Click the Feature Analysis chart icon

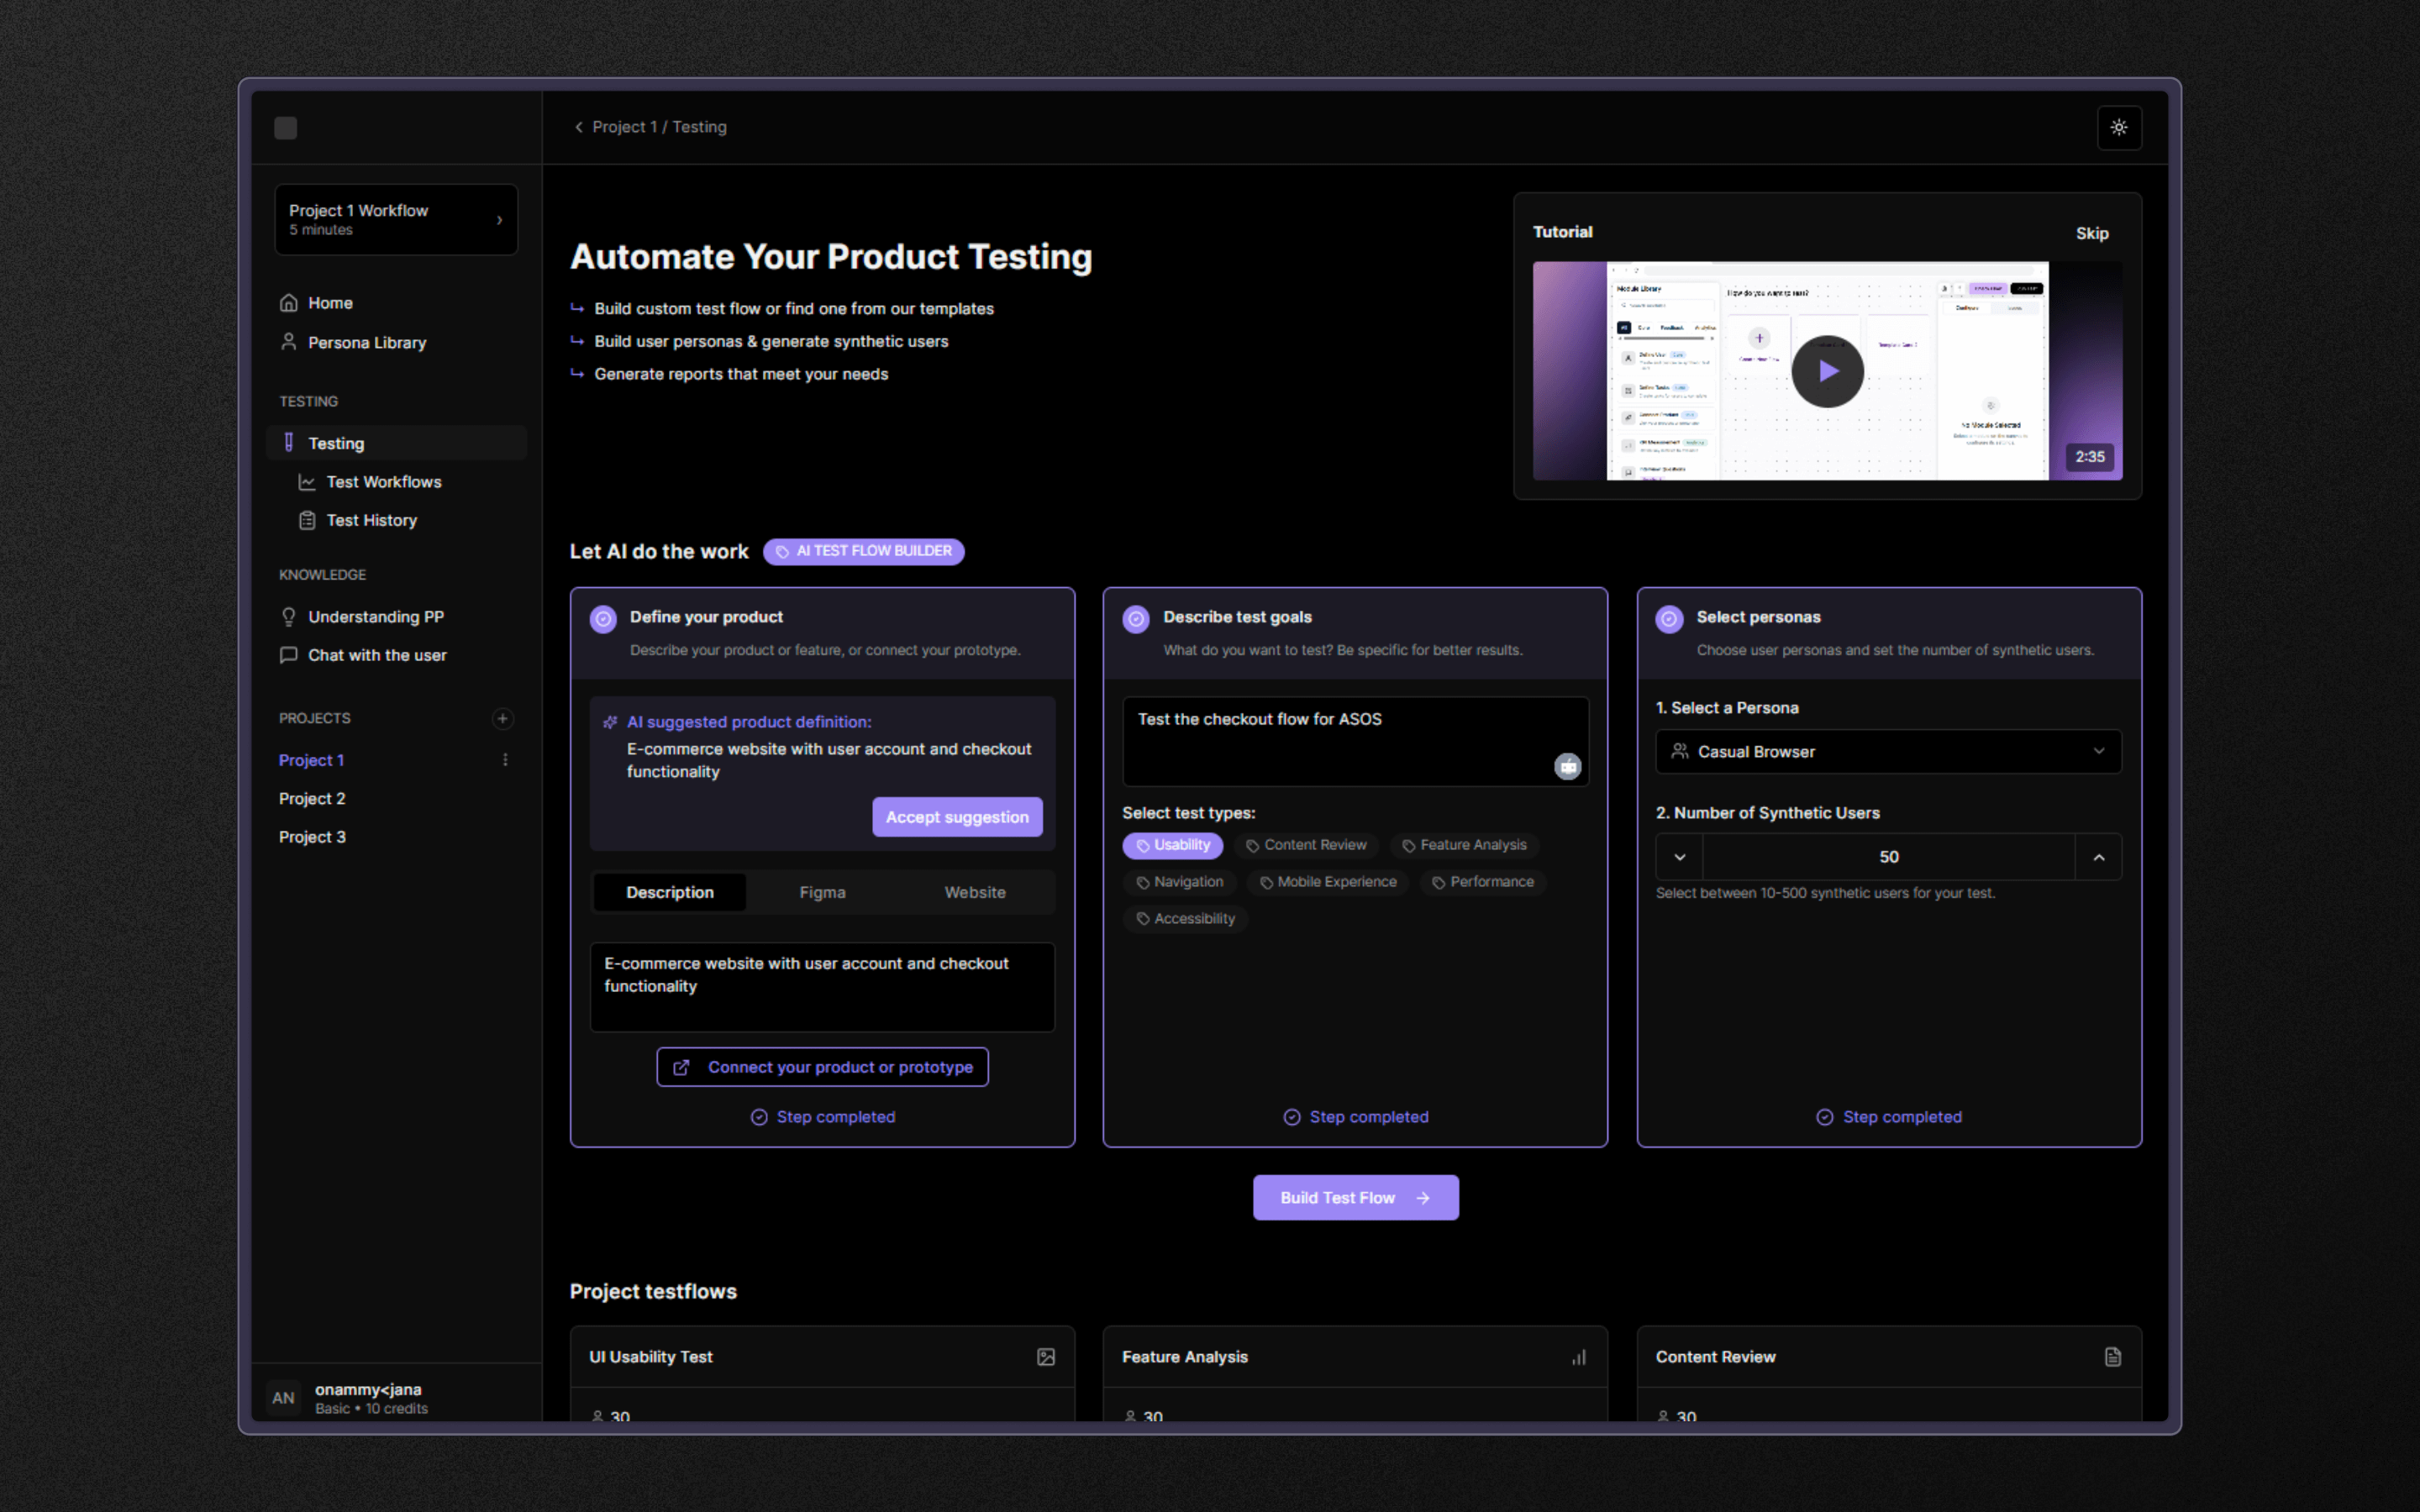click(1578, 1357)
